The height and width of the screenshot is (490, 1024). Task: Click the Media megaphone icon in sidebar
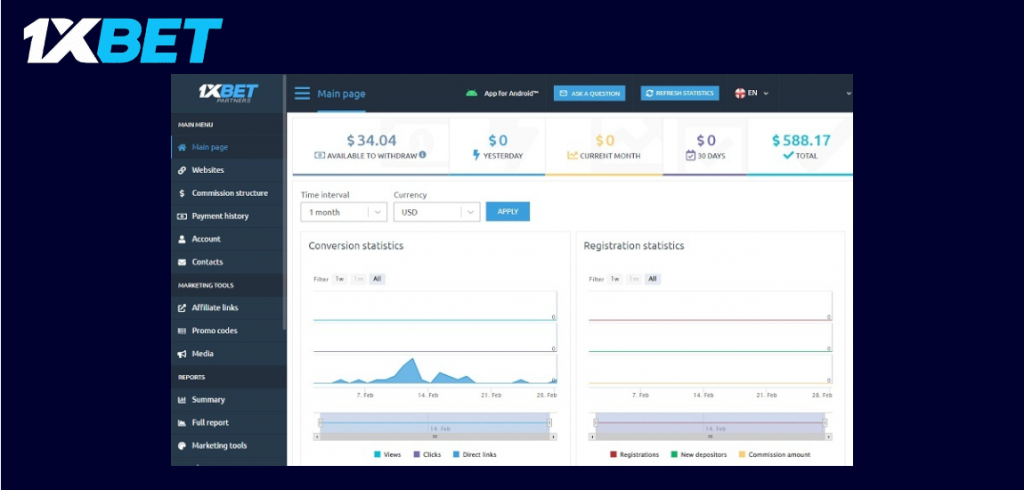point(182,354)
